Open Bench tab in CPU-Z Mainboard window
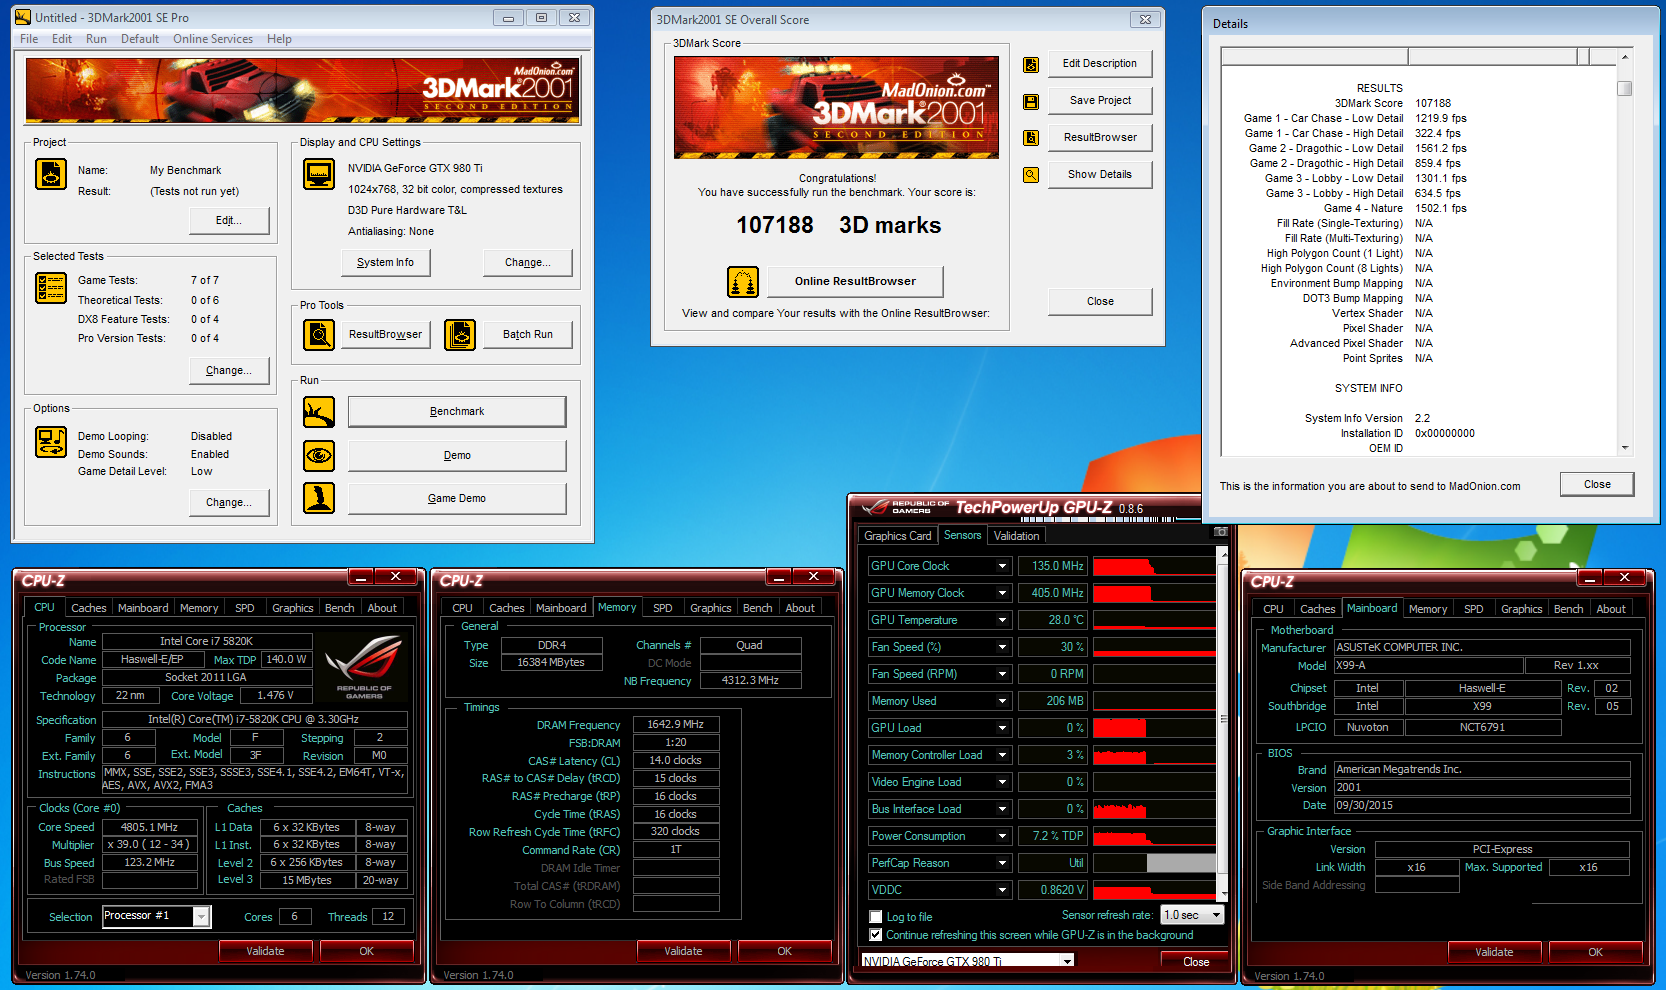The height and width of the screenshot is (990, 1666). tap(1568, 609)
